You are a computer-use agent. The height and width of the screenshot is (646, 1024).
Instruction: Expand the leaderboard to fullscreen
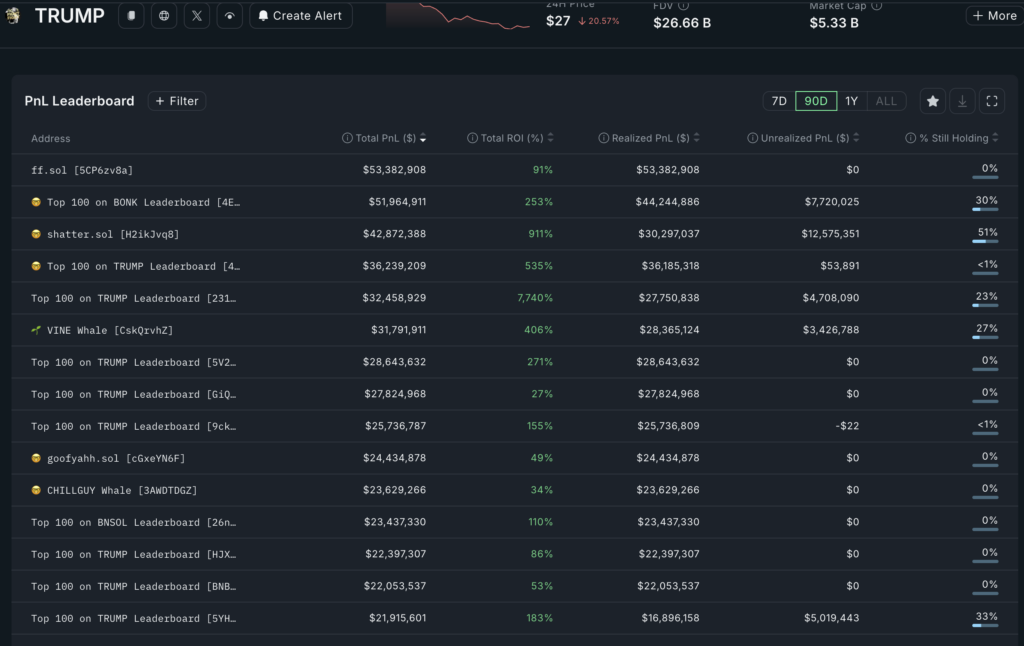tap(991, 100)
